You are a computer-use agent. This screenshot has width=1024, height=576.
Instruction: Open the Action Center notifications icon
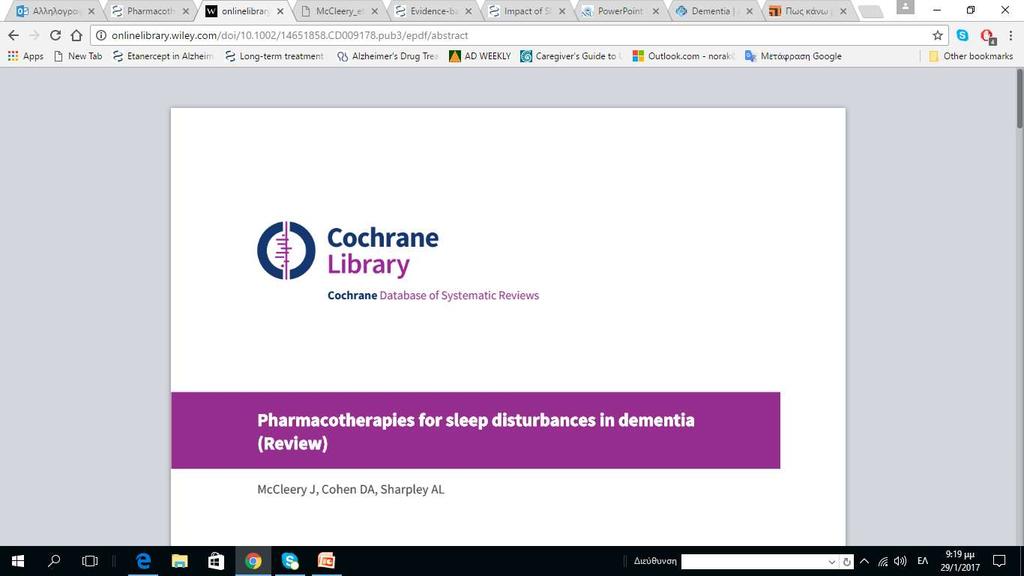click(999, 561)
